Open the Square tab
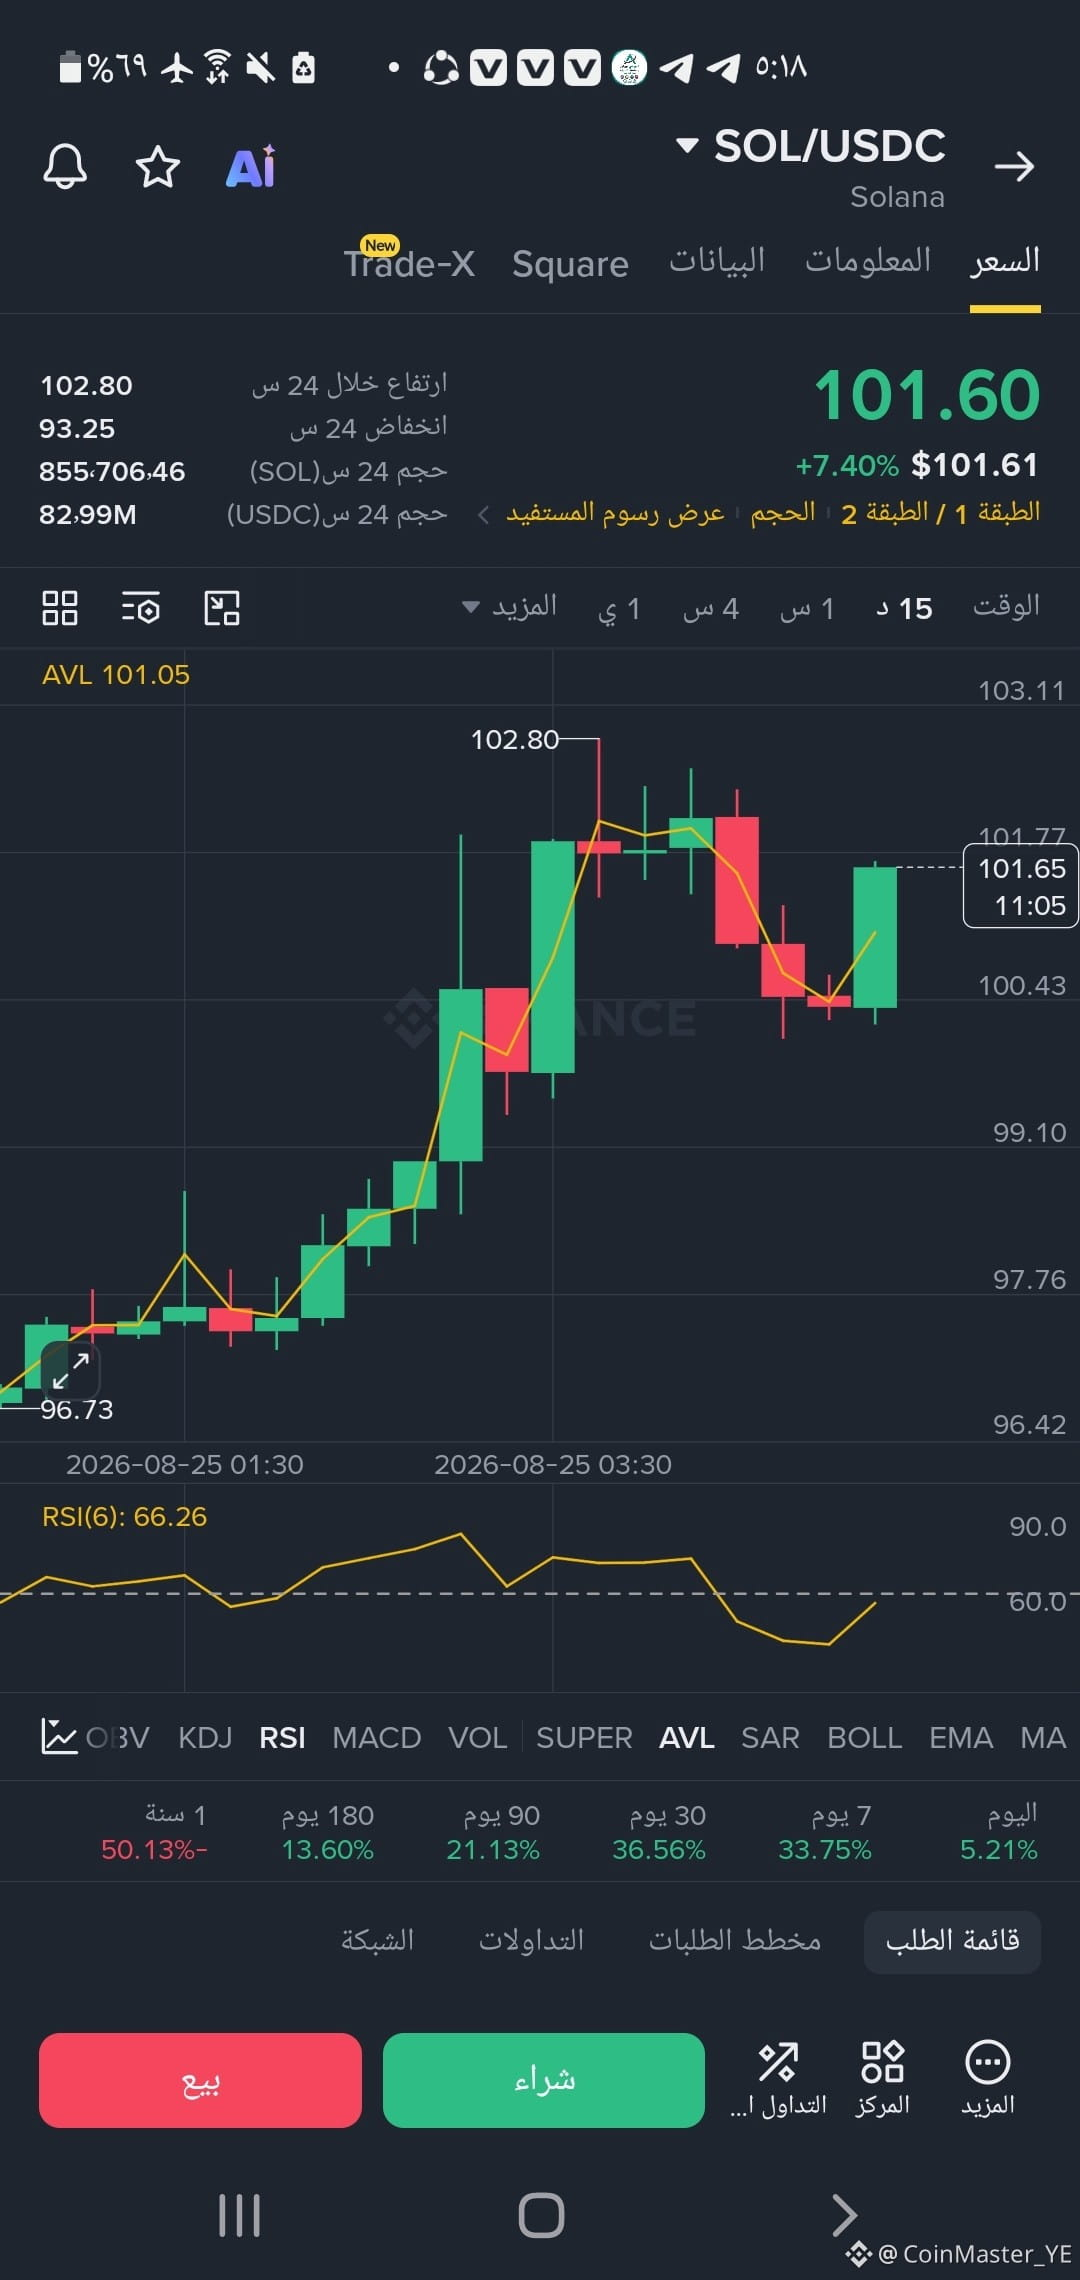1080x2280 pixels. 570,264
